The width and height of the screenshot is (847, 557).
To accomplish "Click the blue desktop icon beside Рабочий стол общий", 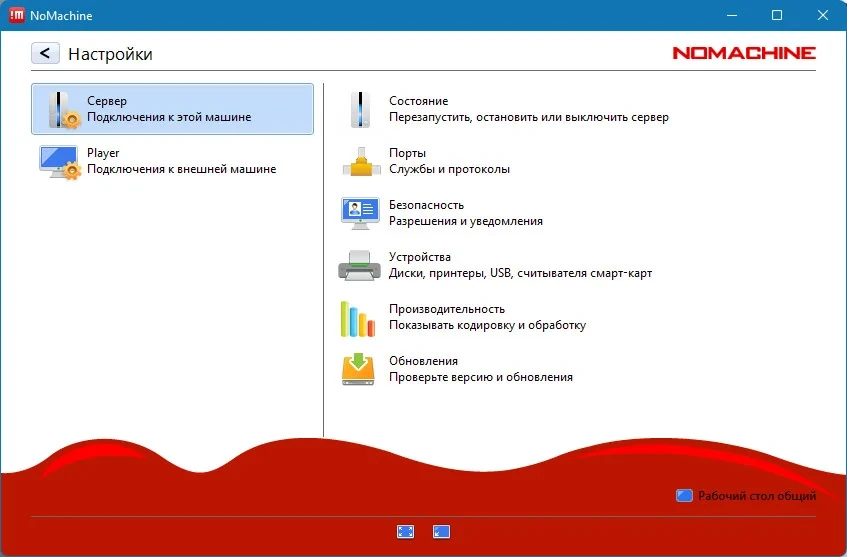I will point(684,495).
